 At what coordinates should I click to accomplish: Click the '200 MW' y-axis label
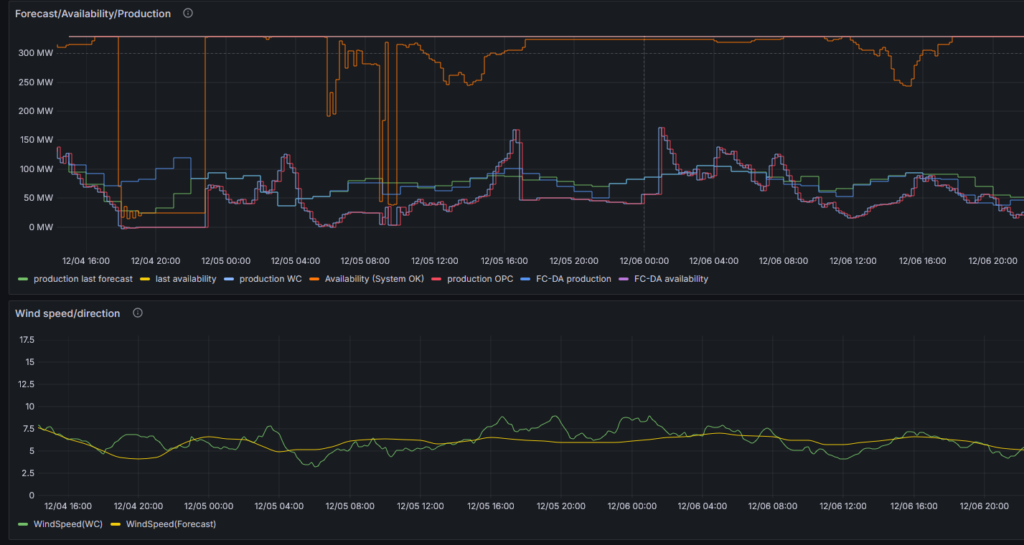coord(36,111)
